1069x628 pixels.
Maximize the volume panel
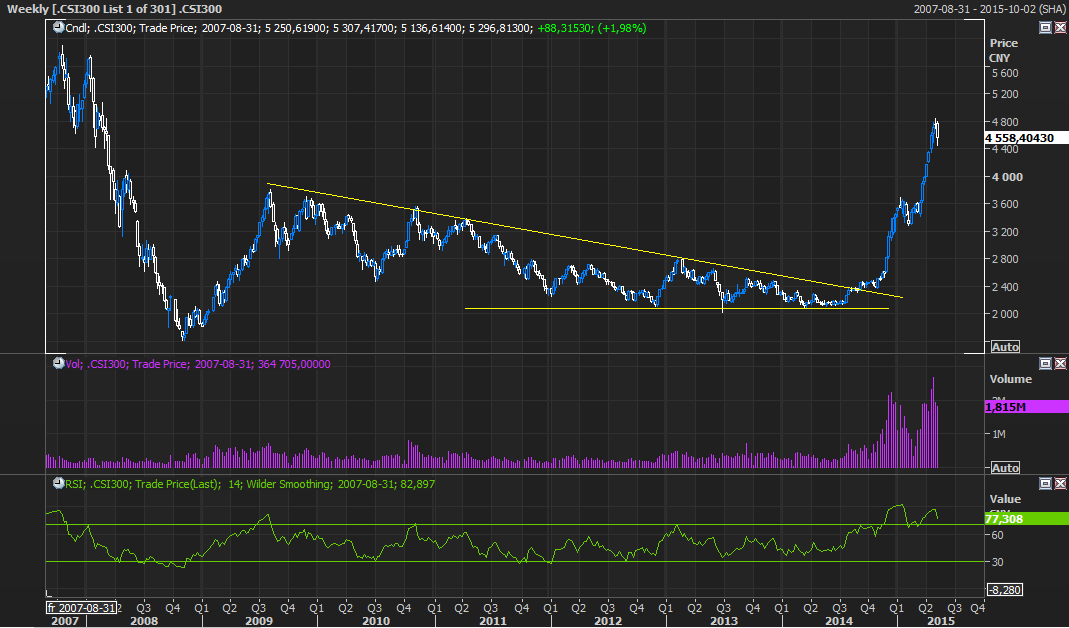1045,363
